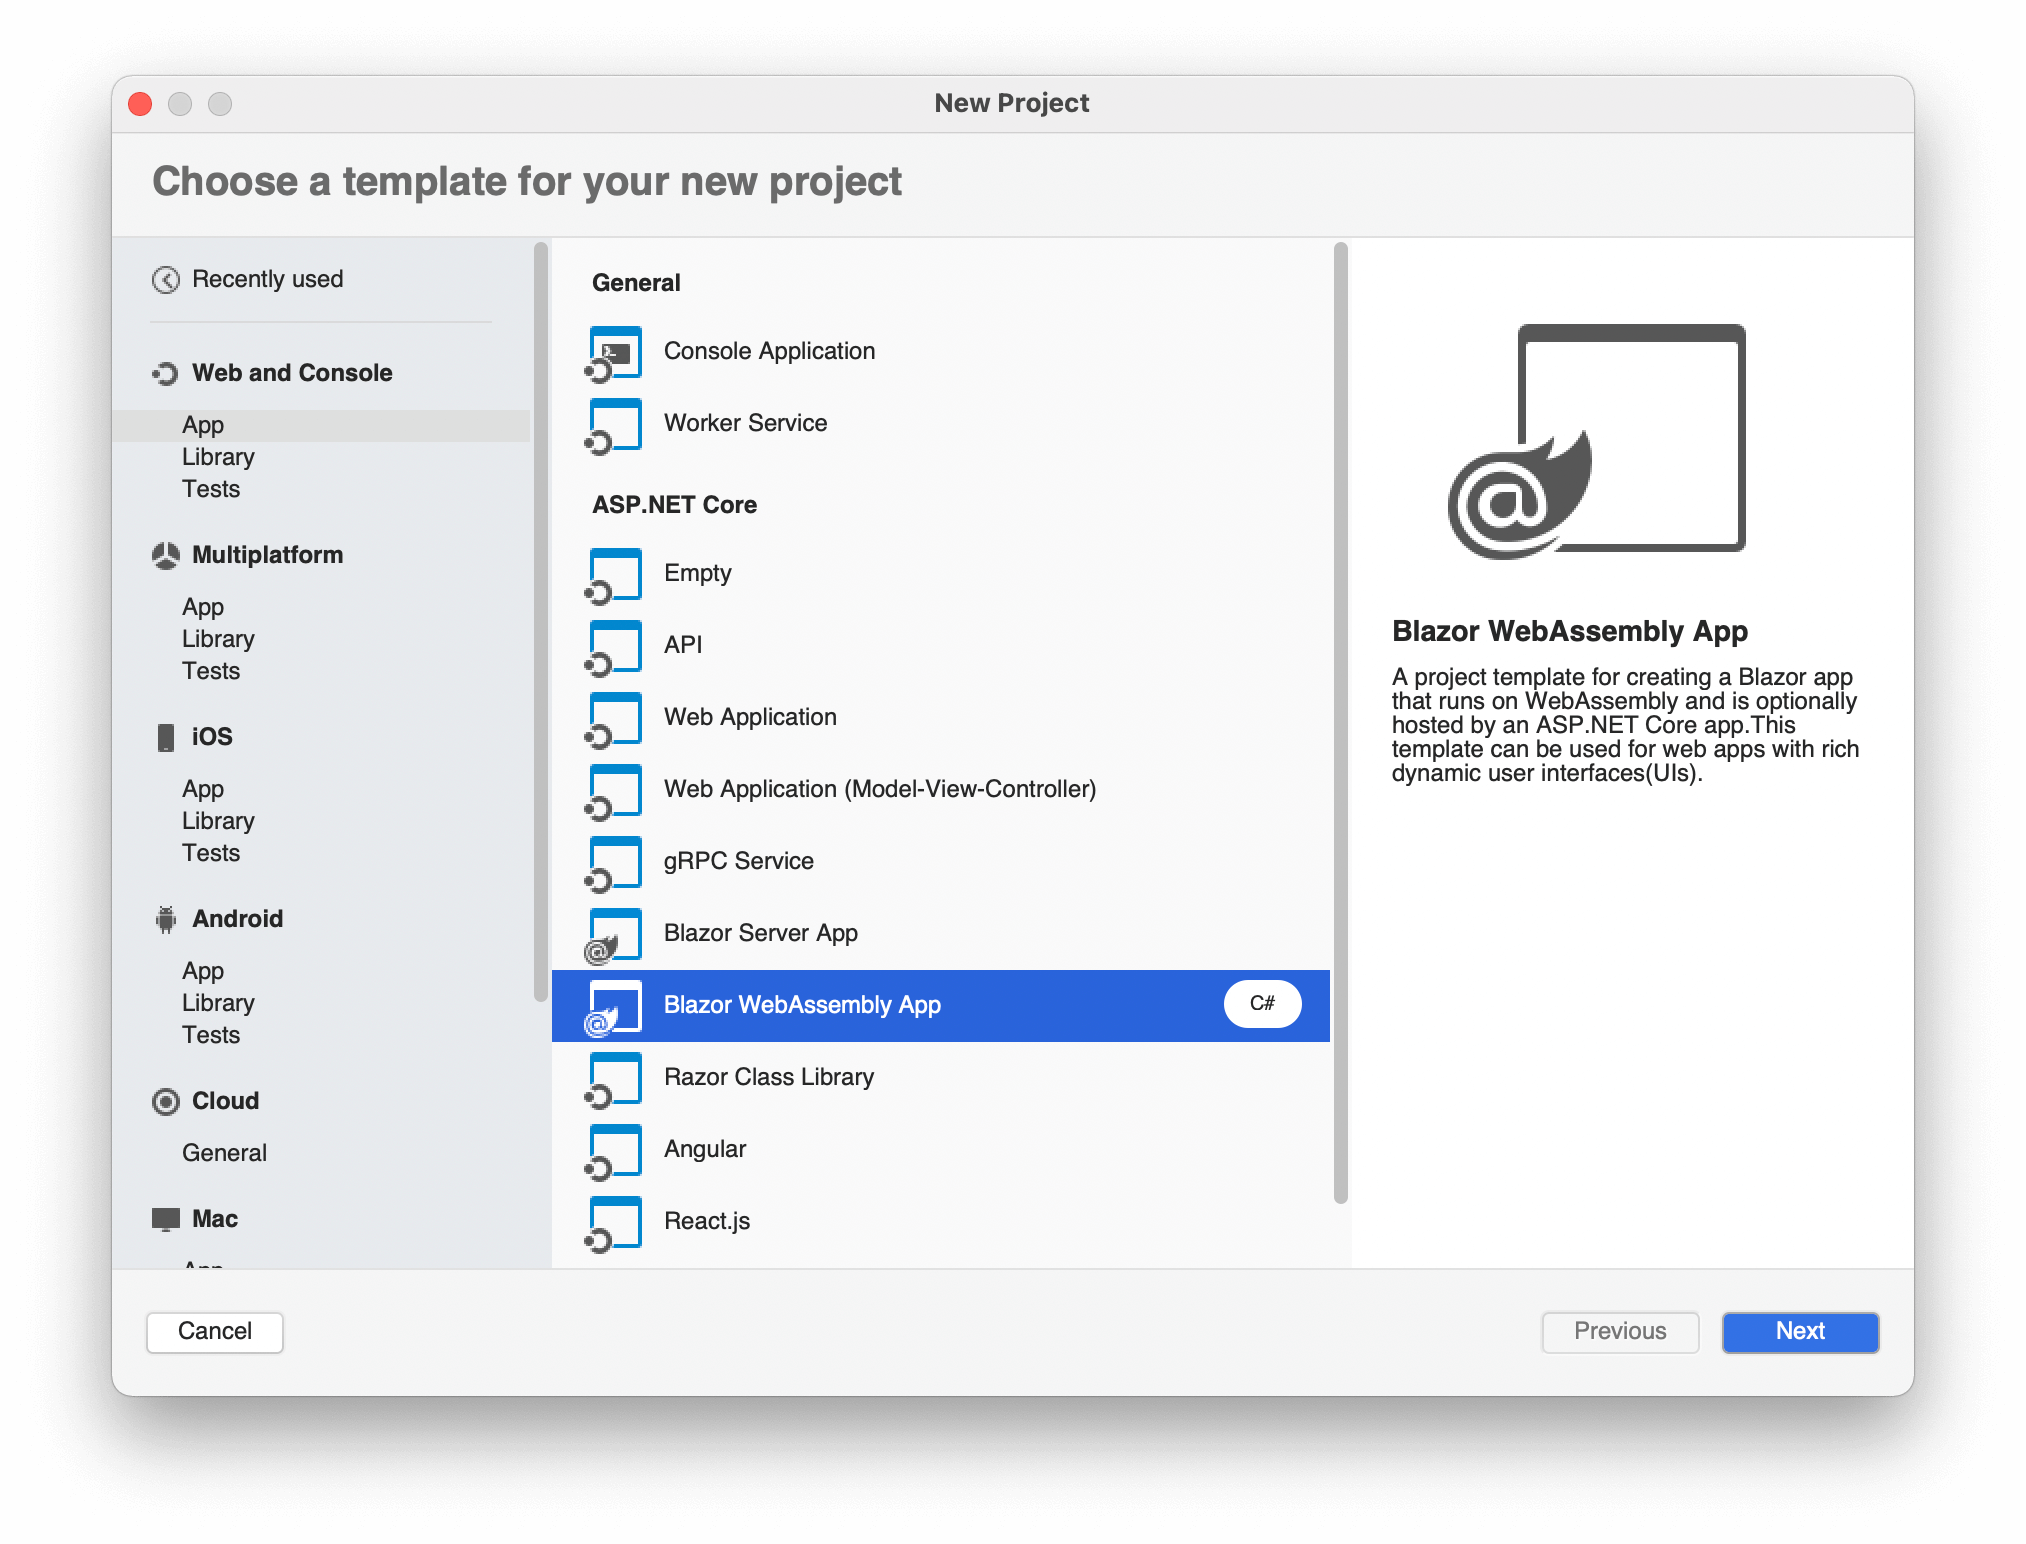Choose the Angular template
The width and height of the screenshot is (2026, 1544).
[941, 1150]
